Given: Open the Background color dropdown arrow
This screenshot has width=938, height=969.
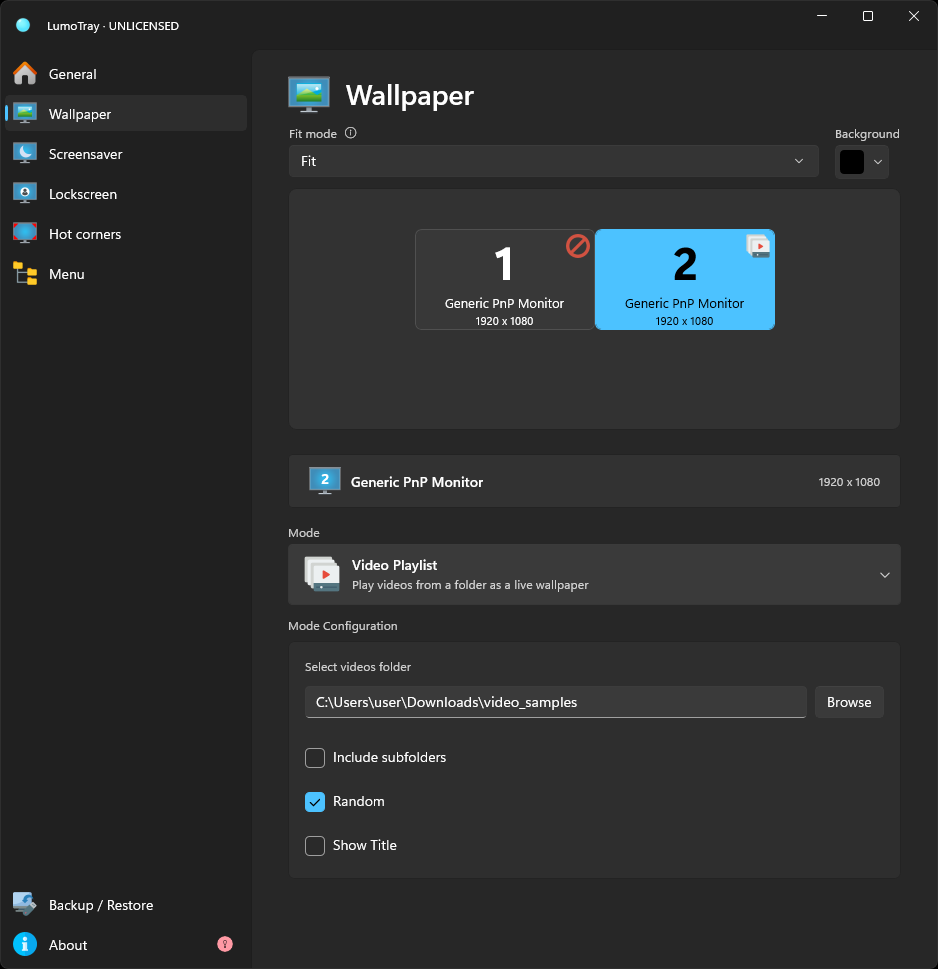Looking at the screenshot, I should 877,162.
